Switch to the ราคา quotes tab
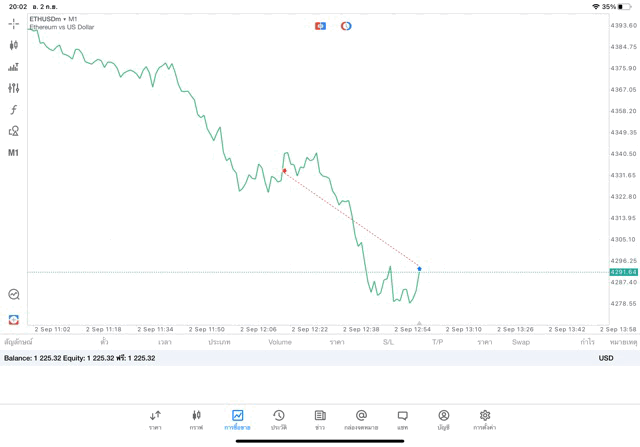640x447 pixels. tap(155, 420)
